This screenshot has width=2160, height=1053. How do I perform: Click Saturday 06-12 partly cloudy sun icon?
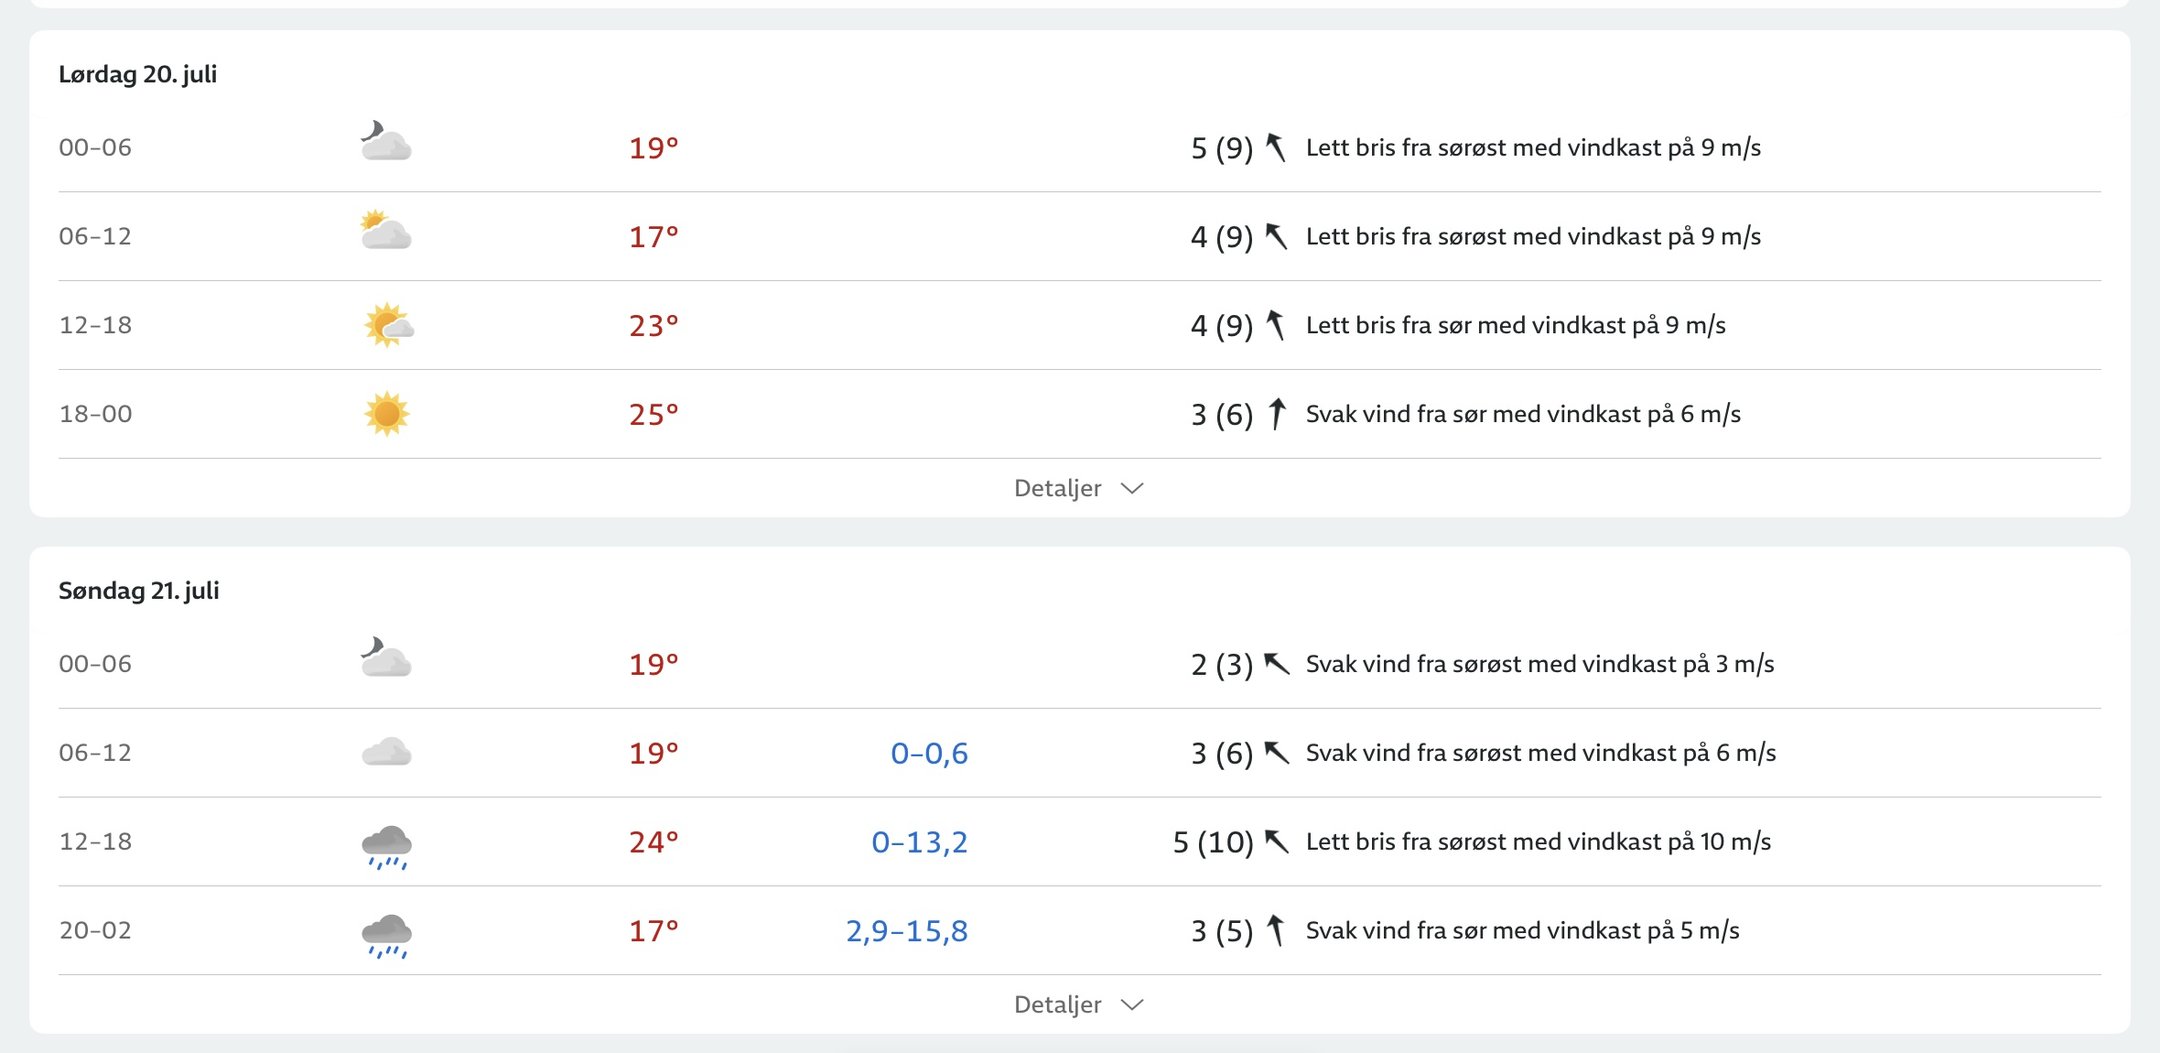pos(386,232)
